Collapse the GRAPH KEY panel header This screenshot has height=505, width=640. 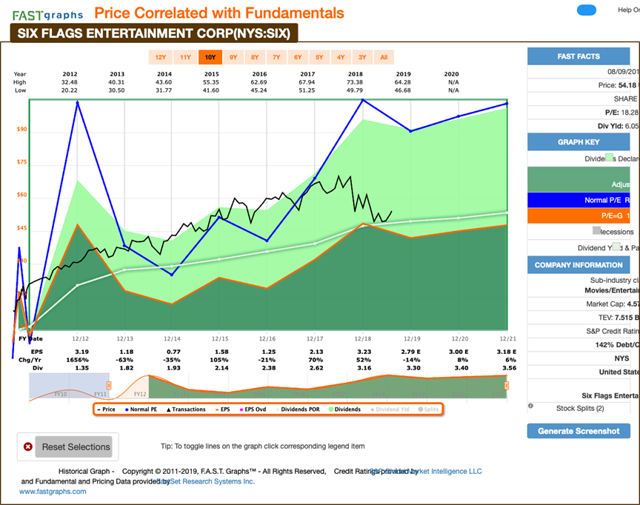coord(578,142)
